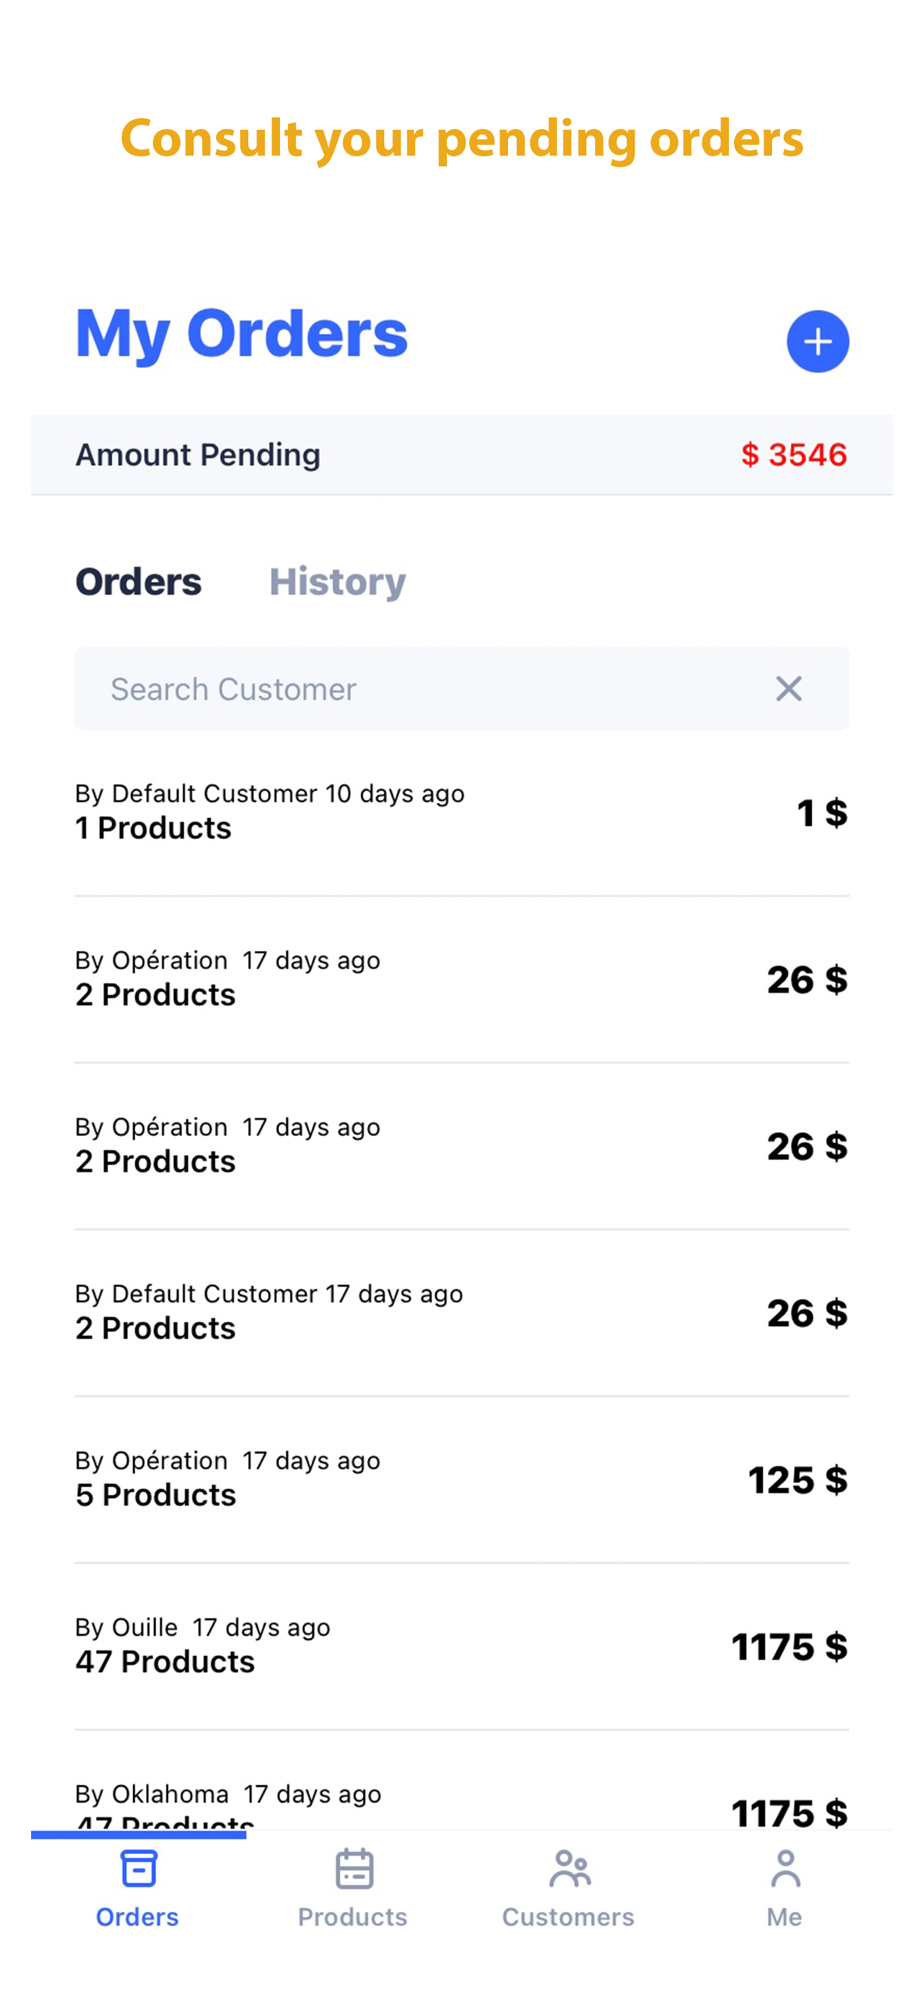Tap the 125 $ order total
Screen dimensions: 924x2000
797,1480
